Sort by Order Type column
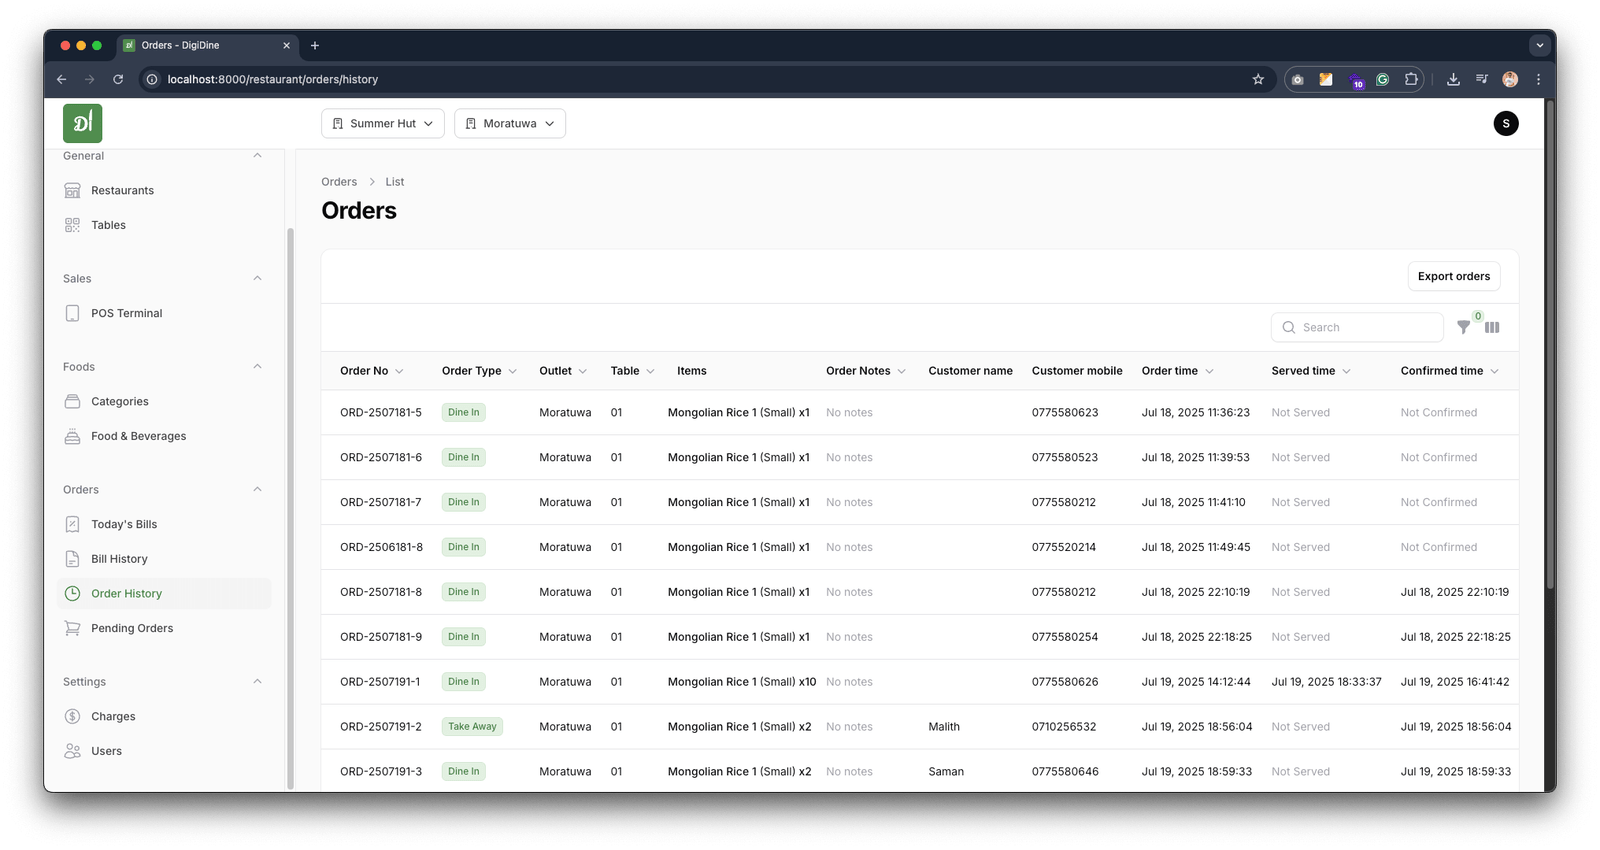 tap(480, 371)
